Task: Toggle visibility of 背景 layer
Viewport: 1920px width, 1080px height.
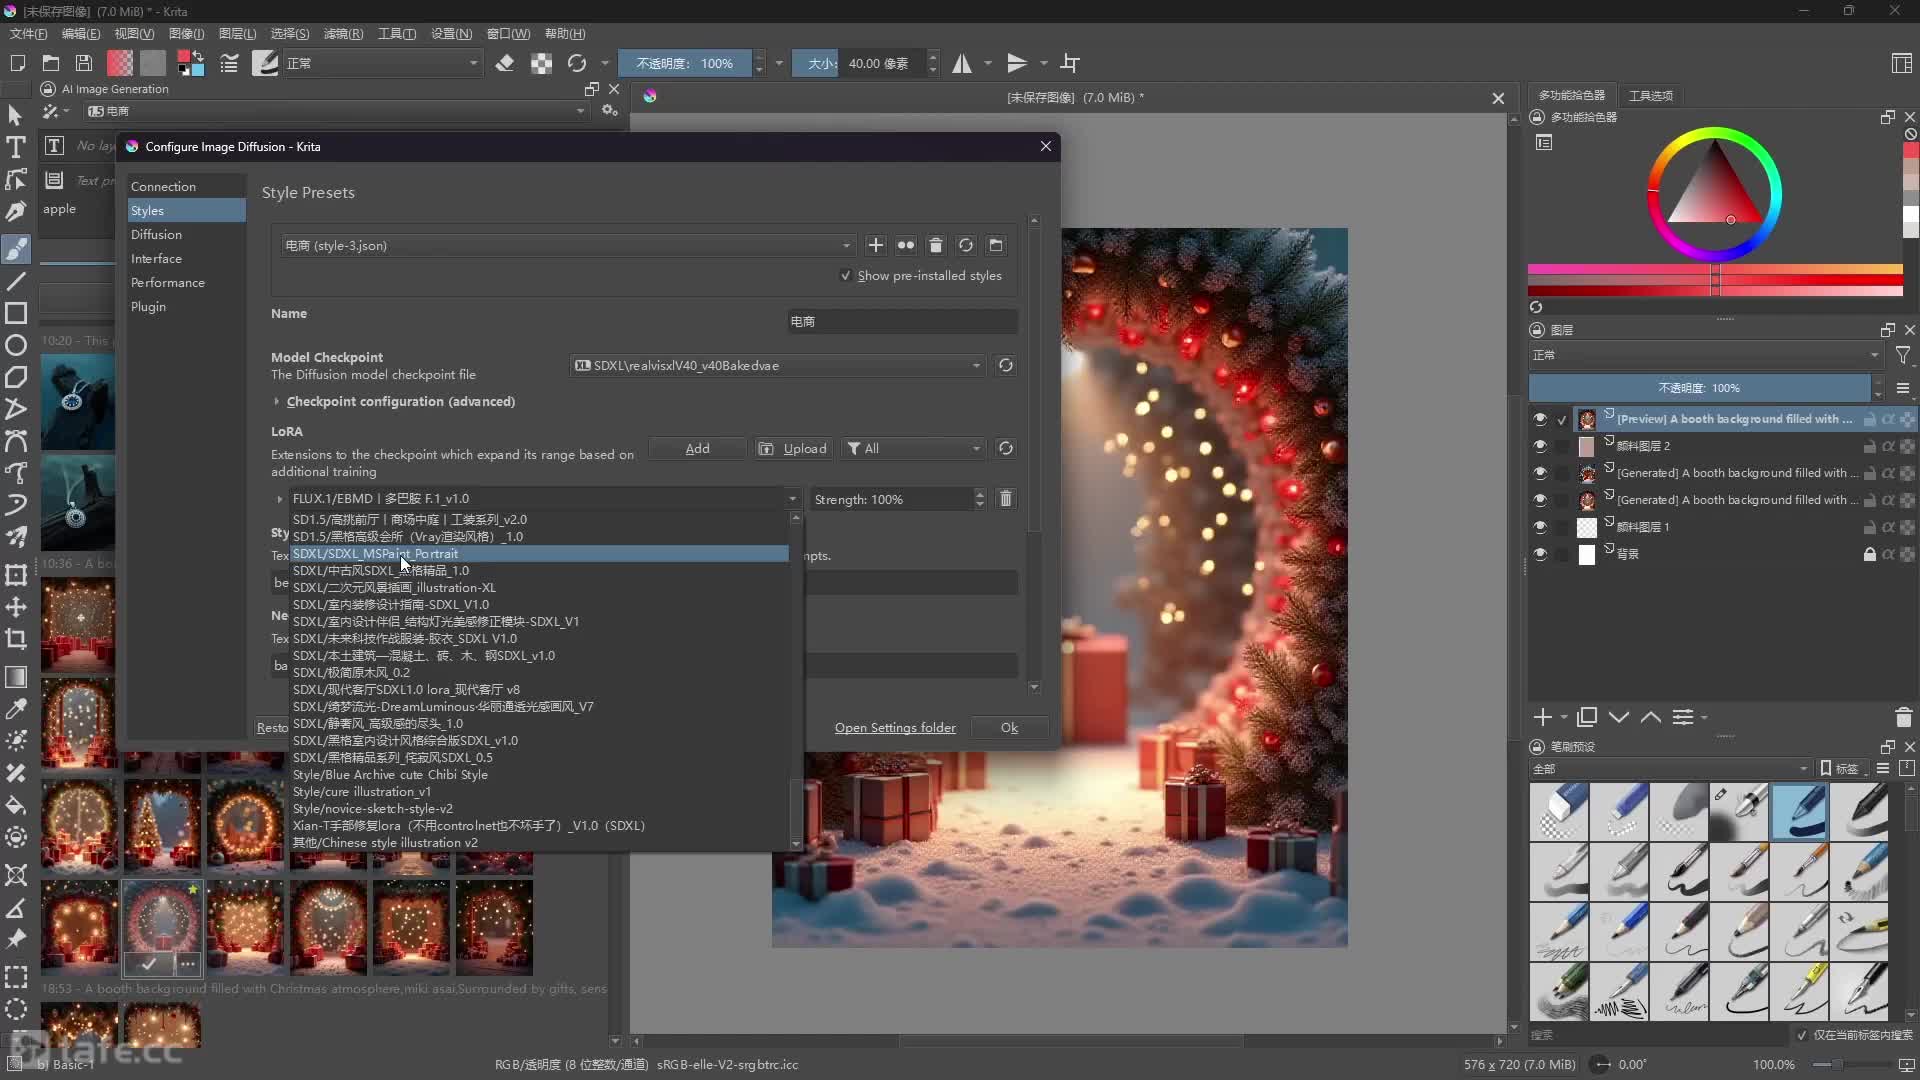Action: (1540, 554)
